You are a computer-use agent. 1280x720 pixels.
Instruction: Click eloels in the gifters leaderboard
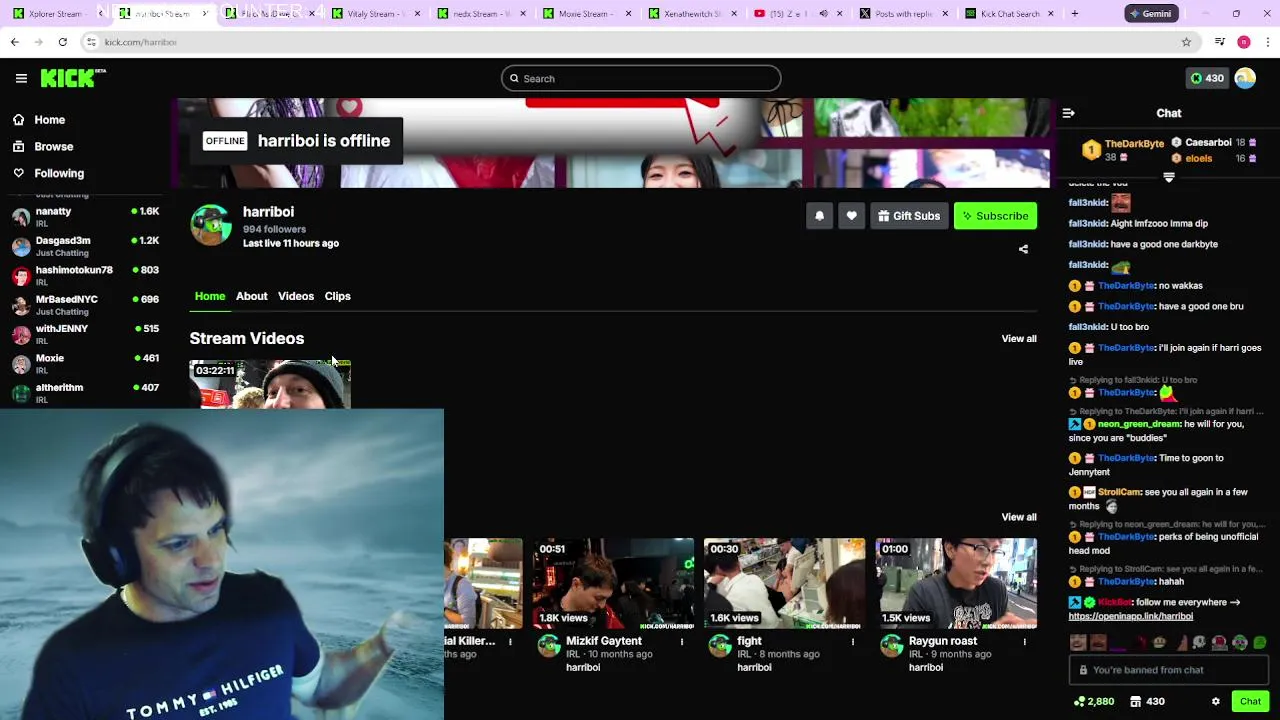tap(1198, 158)
